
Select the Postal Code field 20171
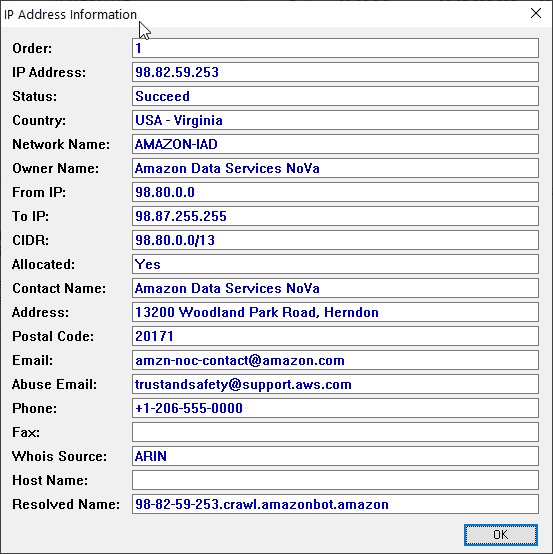(x=335, y=336)
